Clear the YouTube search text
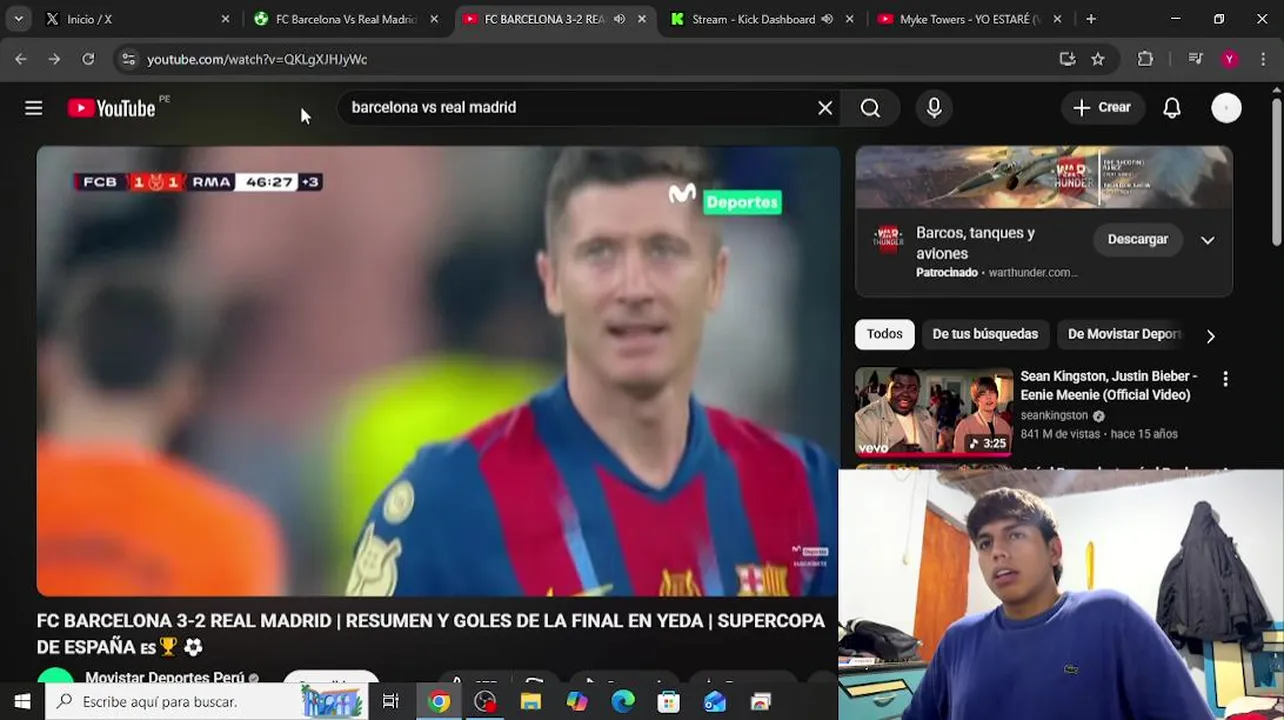1284x720 pixels. [825, 108]
